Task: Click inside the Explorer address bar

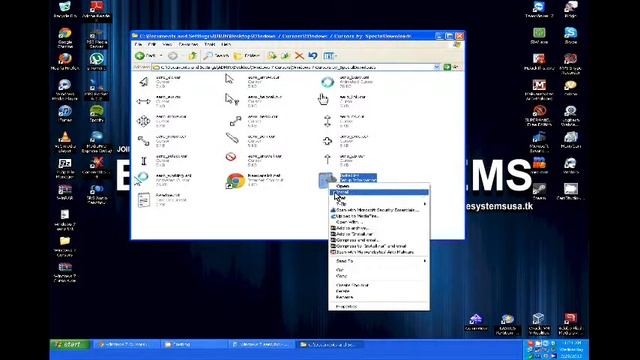Action: tap(292, 67)
